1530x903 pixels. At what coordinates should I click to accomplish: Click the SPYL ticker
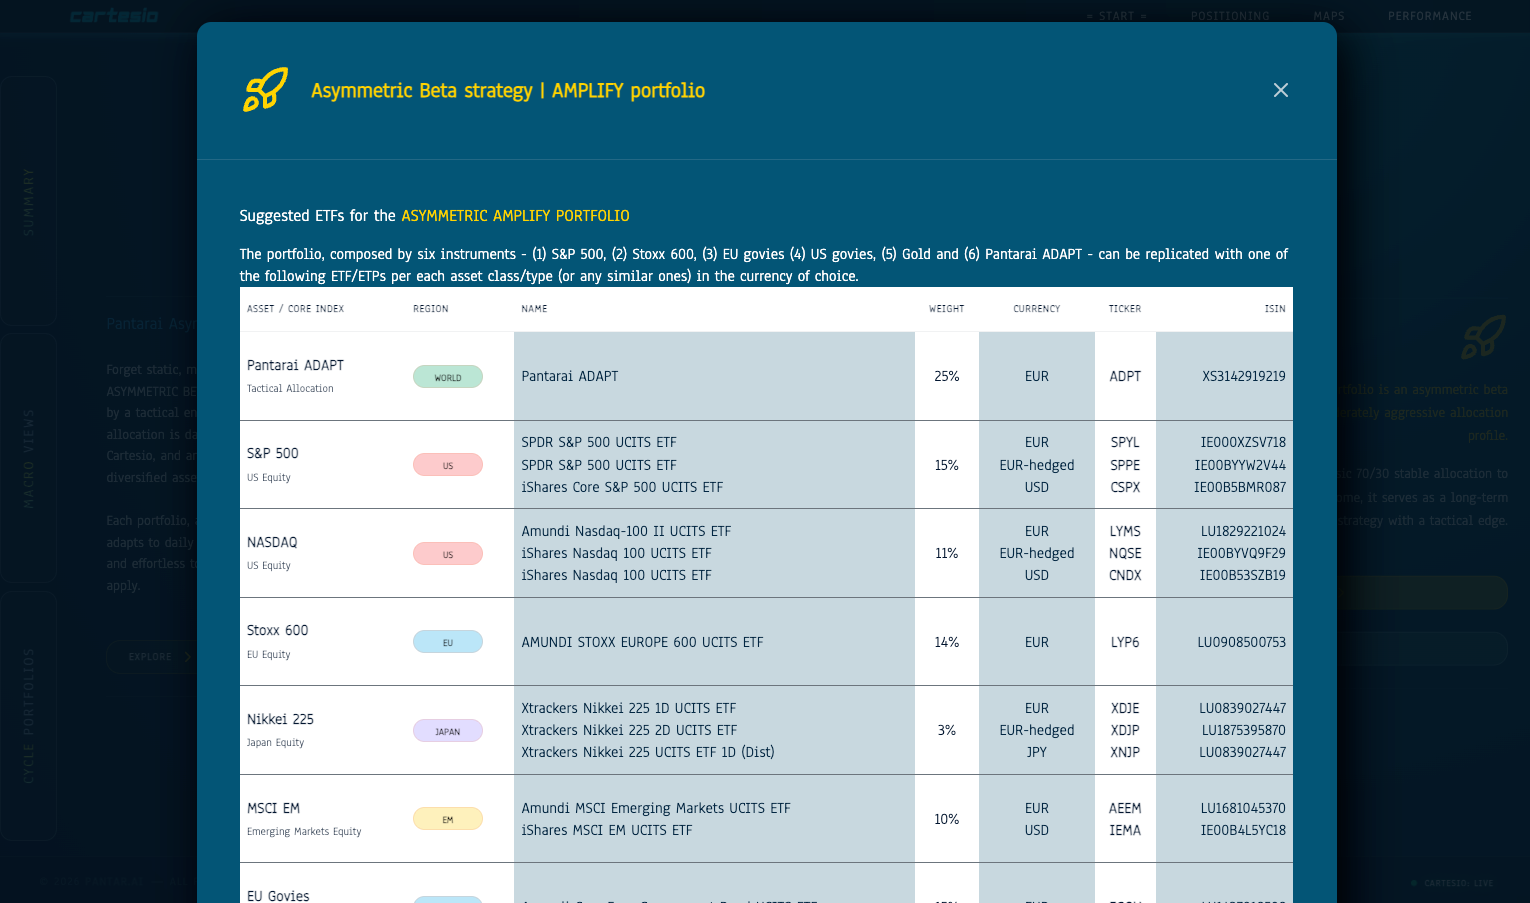(x=1125, y=443)
